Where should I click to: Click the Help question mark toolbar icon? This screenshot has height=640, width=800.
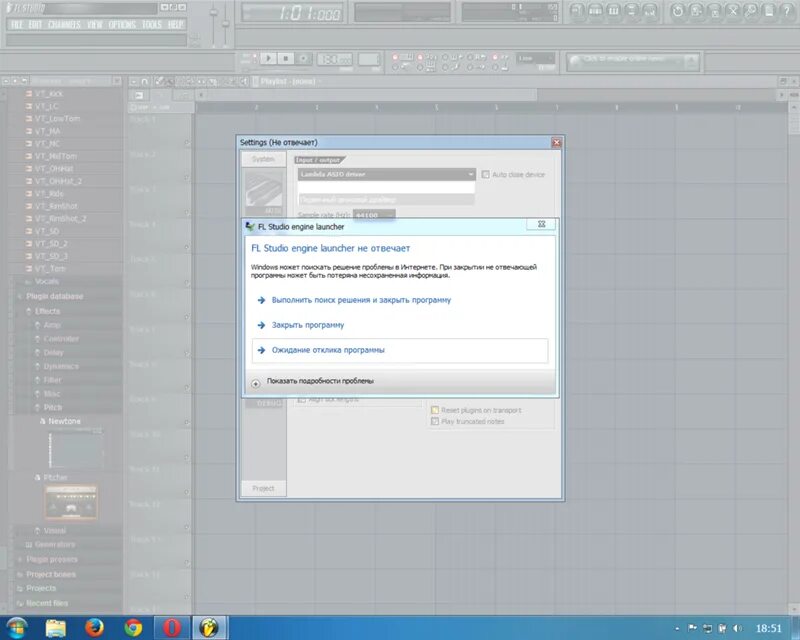click(787, 11)
